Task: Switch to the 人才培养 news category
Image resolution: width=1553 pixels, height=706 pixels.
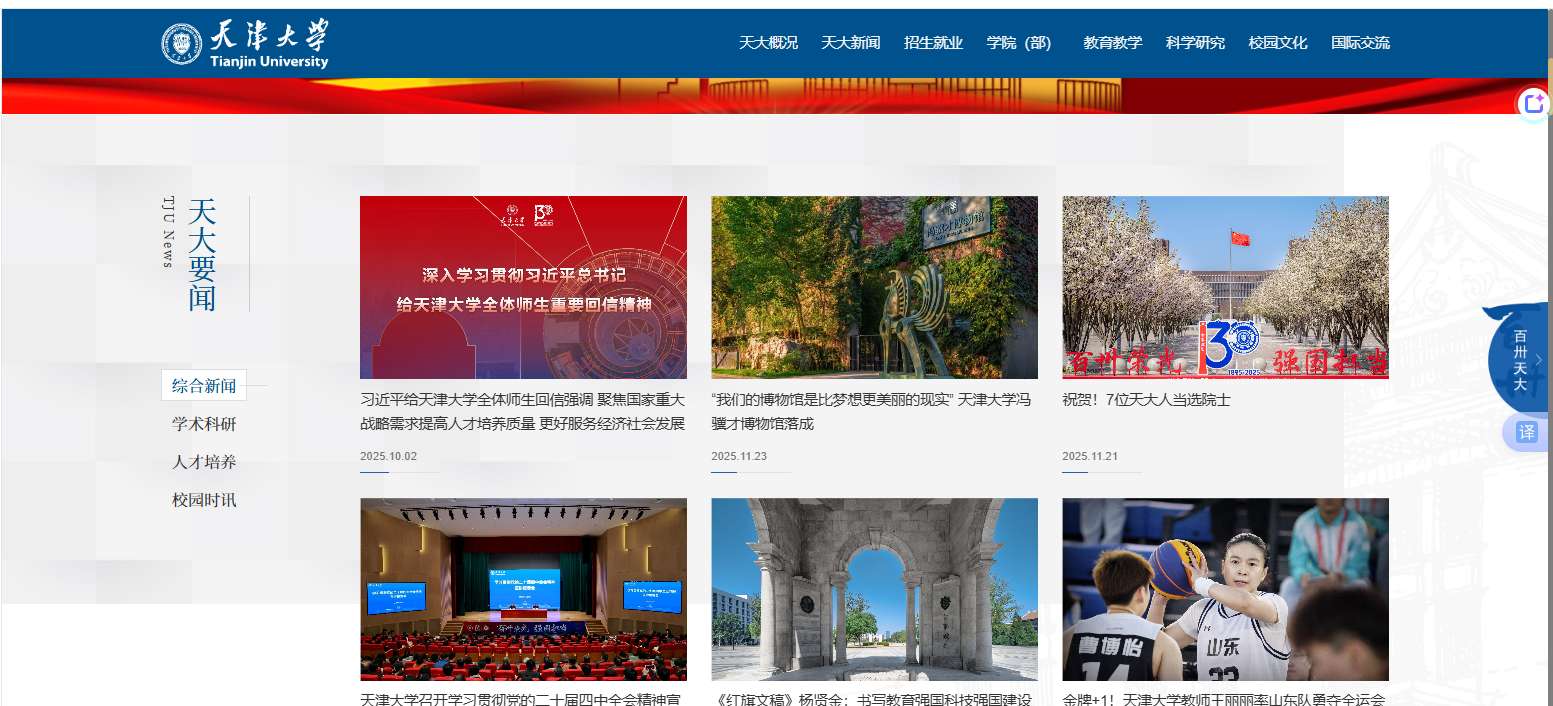Action: tap(204, 462)
